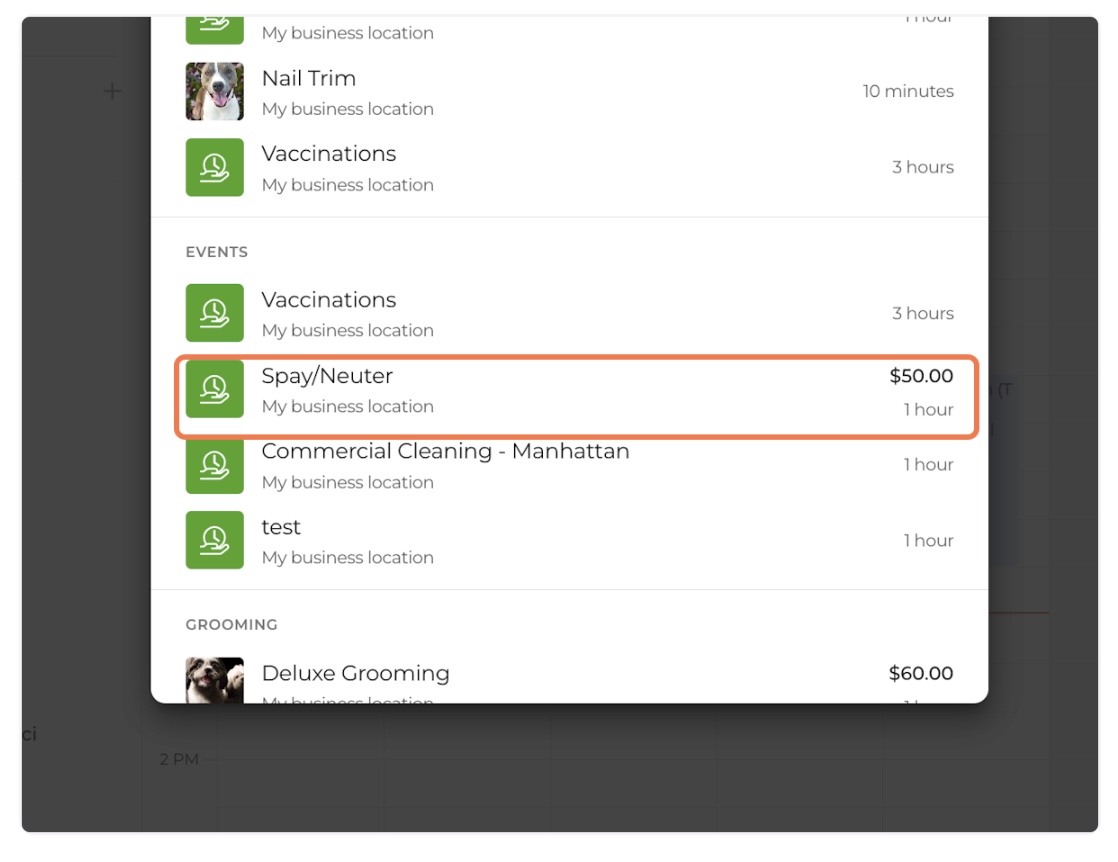Select the Spay/Neuter service name
Image resolution: width=1118 pixels, height=862 pixels.
(x=327, y=376)
